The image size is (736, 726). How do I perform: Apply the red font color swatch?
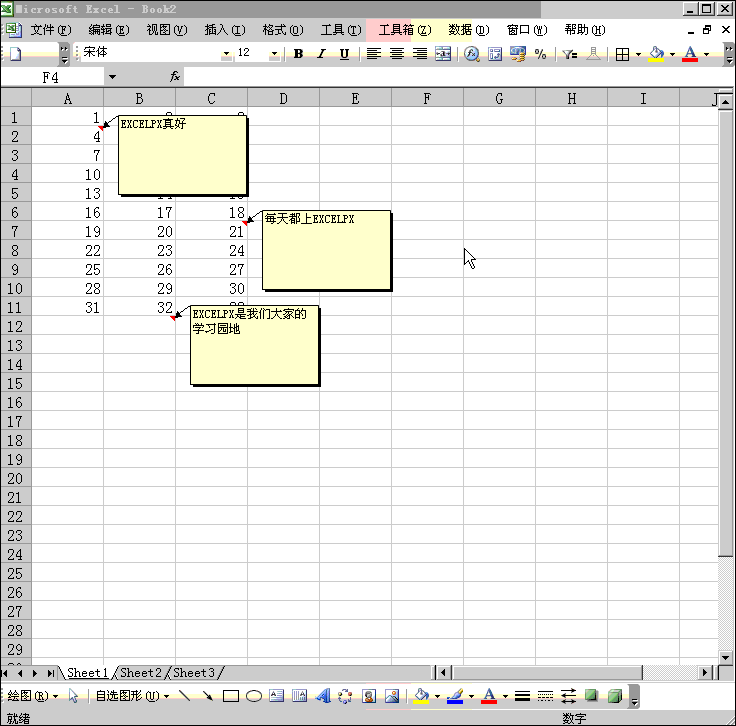(690, 53)
